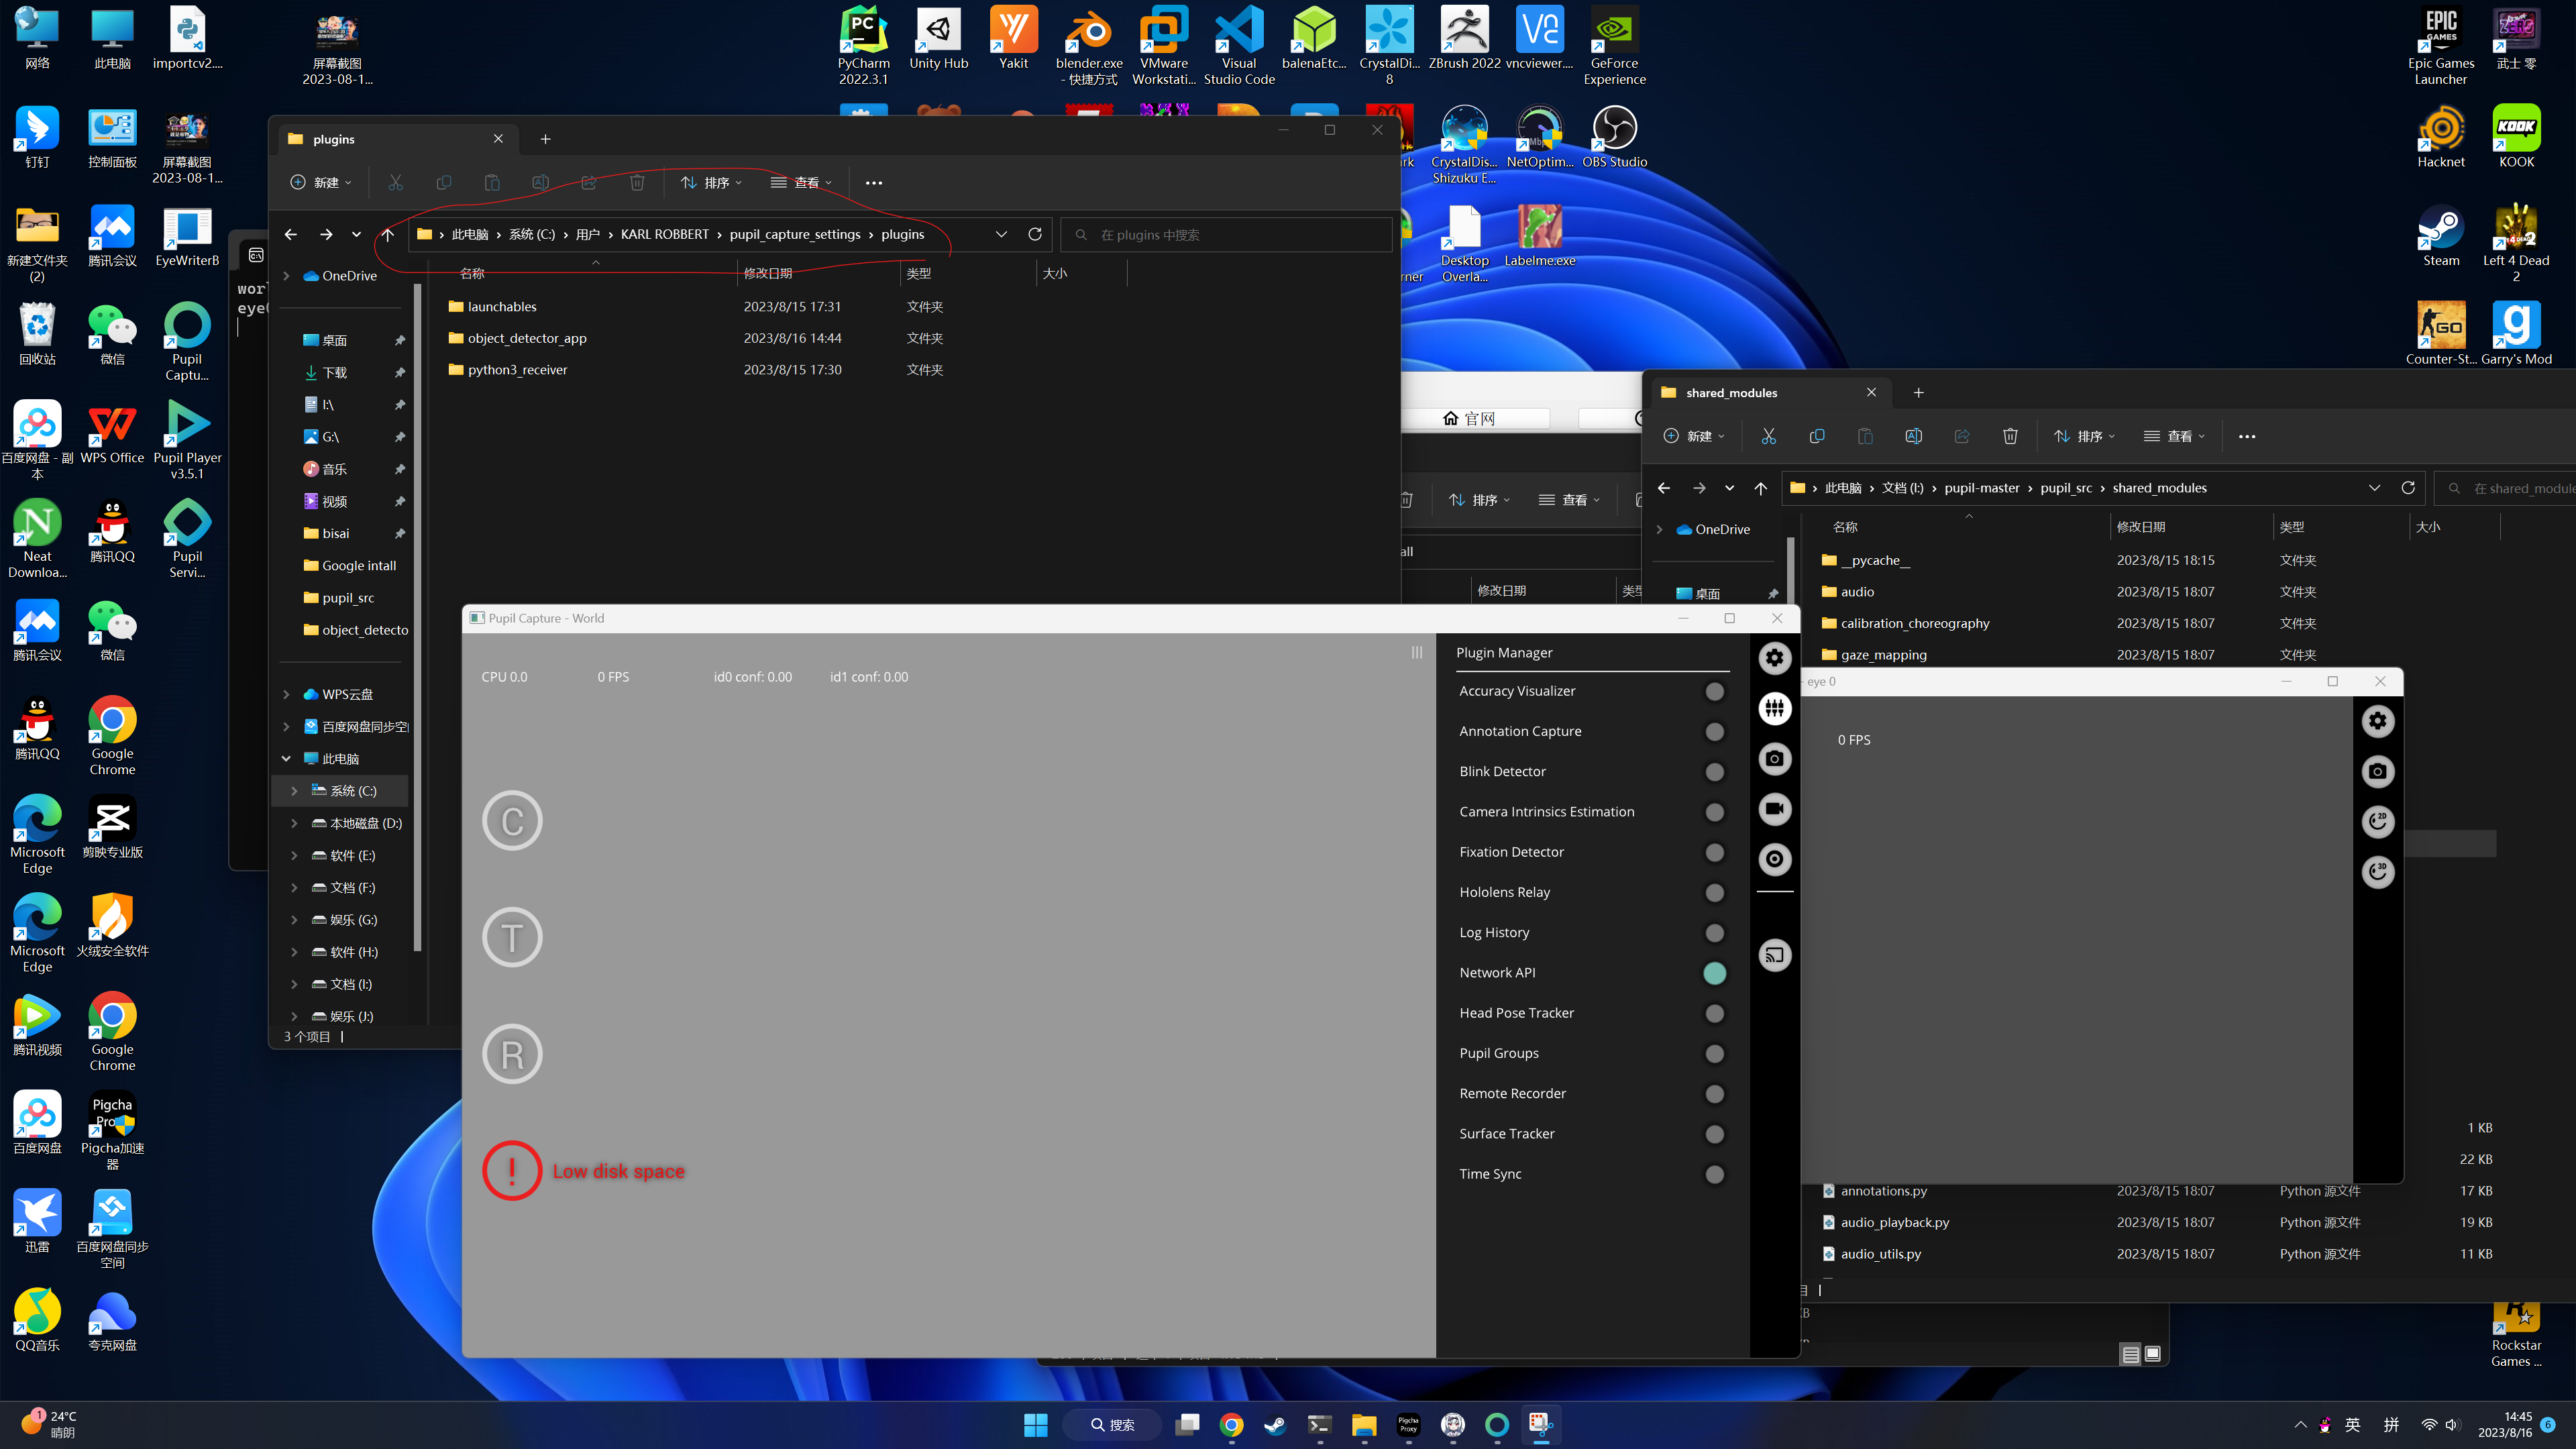Disable Network API plugin
The image size is (2576, 1449).
(x=1714, y=973)
